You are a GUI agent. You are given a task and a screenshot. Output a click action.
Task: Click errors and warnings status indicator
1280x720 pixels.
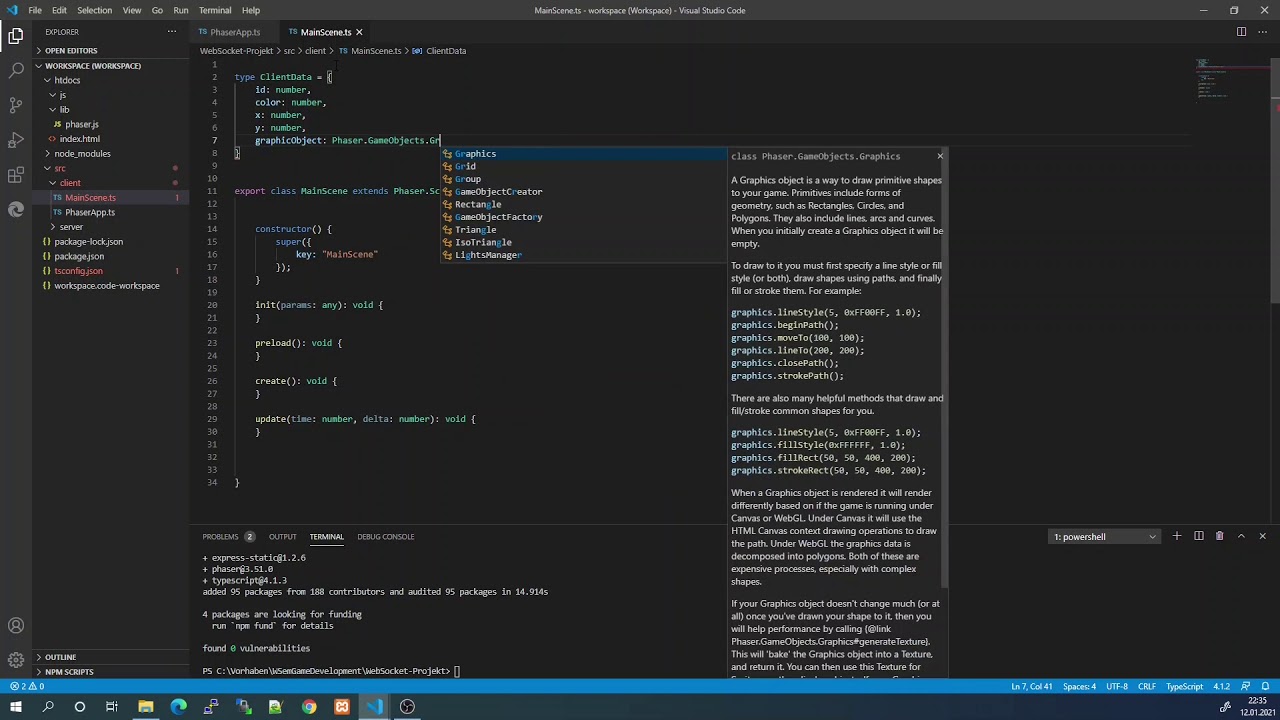point(27,687)
